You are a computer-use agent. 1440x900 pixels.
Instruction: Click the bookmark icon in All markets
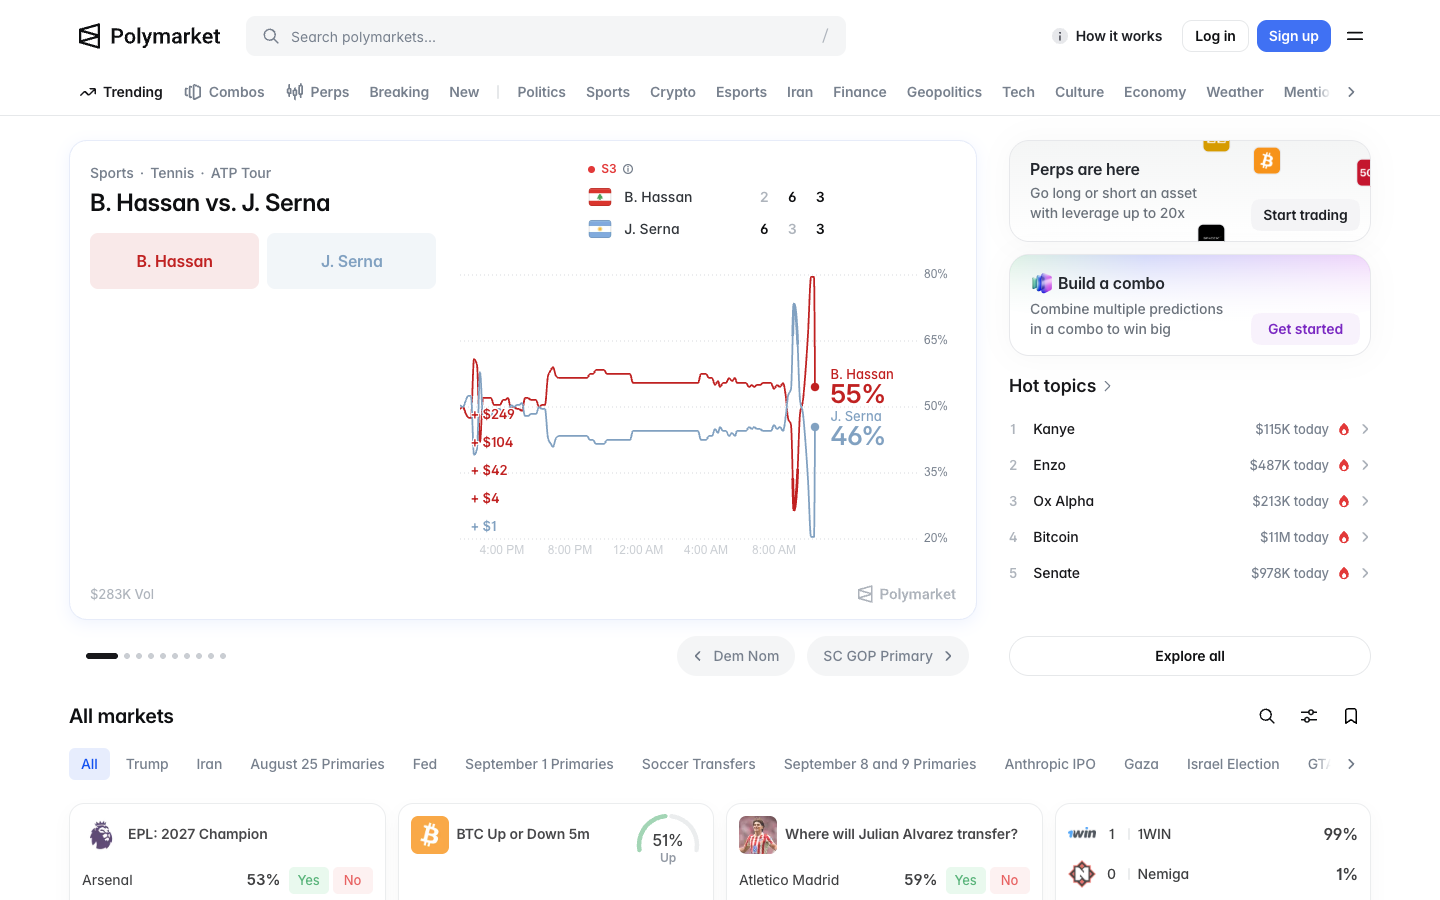pos(1351,716)
